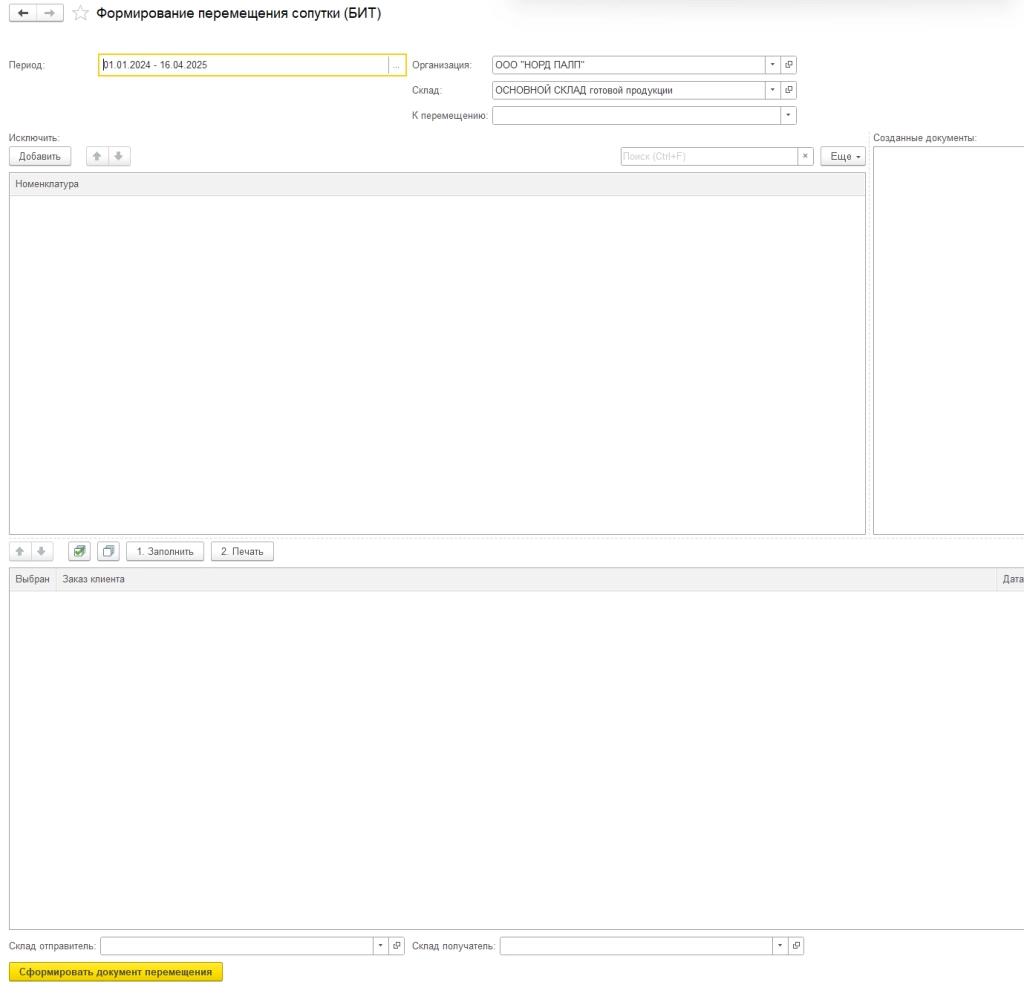This screenshot has height=982, width=1024.
Task: Expand the К перемещению dropdown
Action: coord(788,116)
